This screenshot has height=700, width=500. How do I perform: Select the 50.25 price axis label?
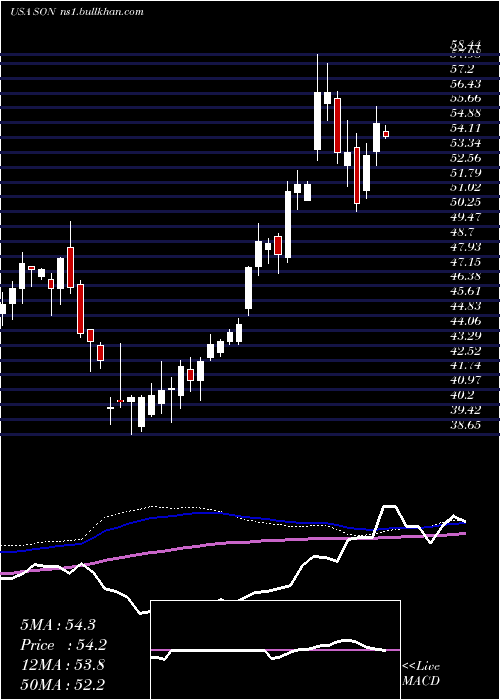(x=466, y=202)
